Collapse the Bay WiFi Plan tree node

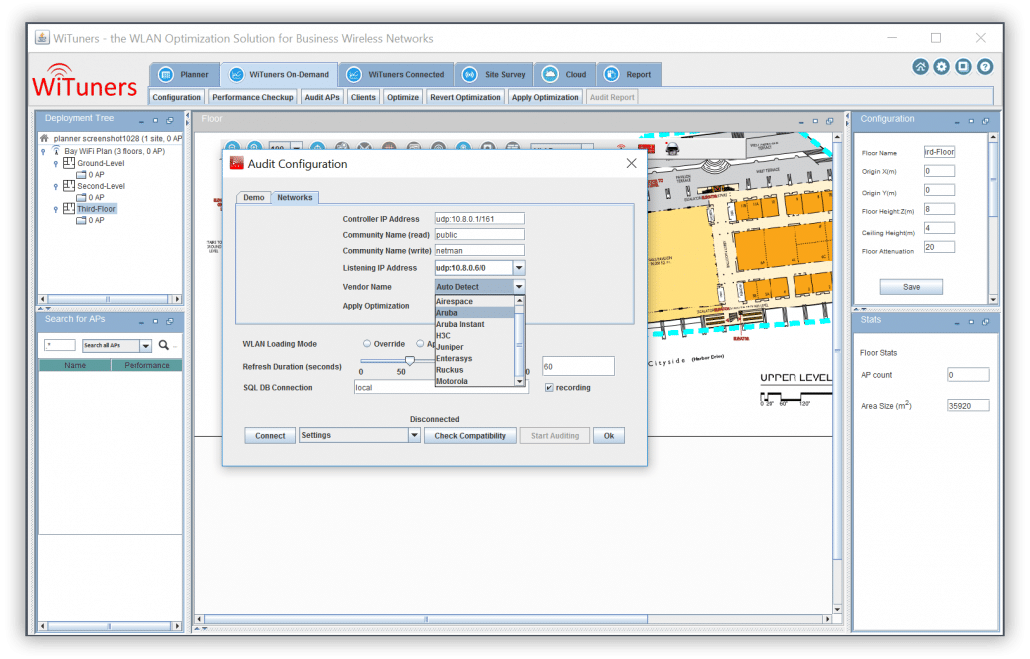(x=43, y=151)
